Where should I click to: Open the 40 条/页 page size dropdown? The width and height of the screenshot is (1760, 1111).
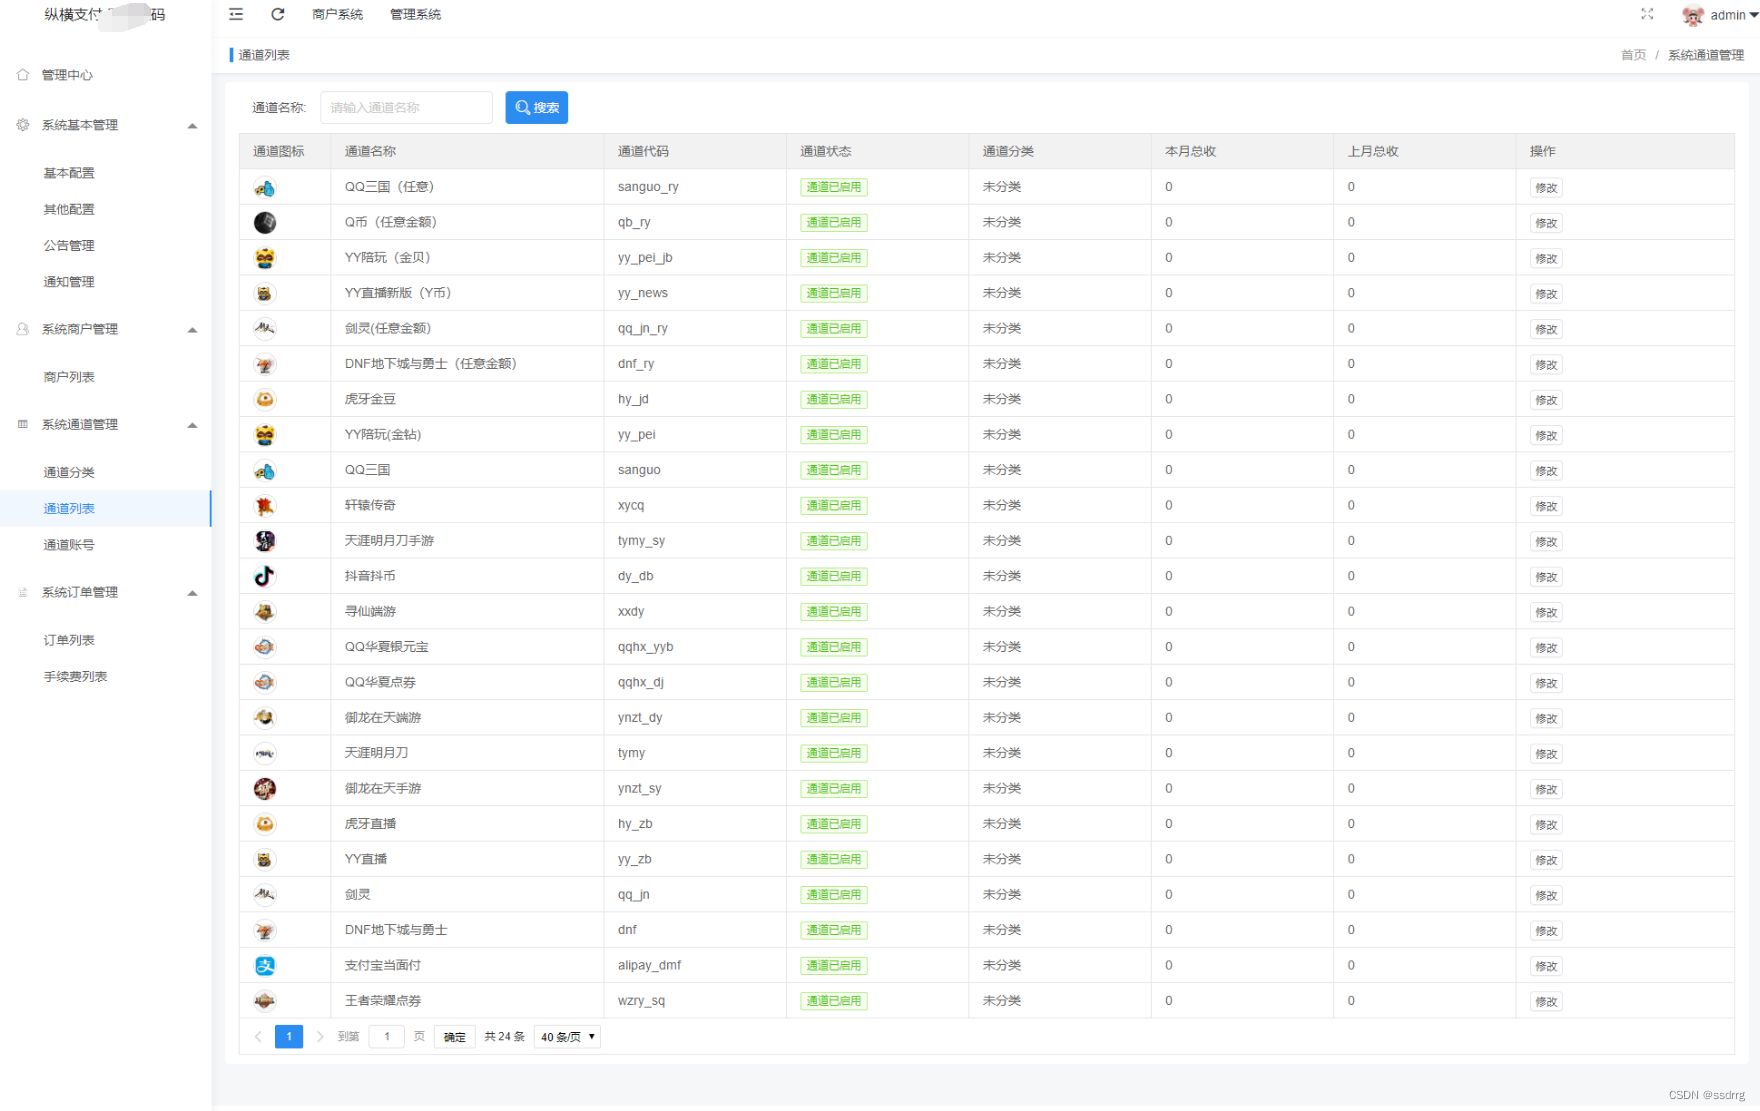point(567,1037)
